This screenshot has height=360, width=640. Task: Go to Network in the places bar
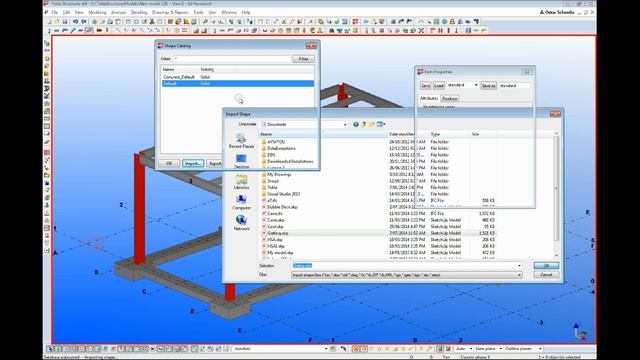(x=241, y=223)
